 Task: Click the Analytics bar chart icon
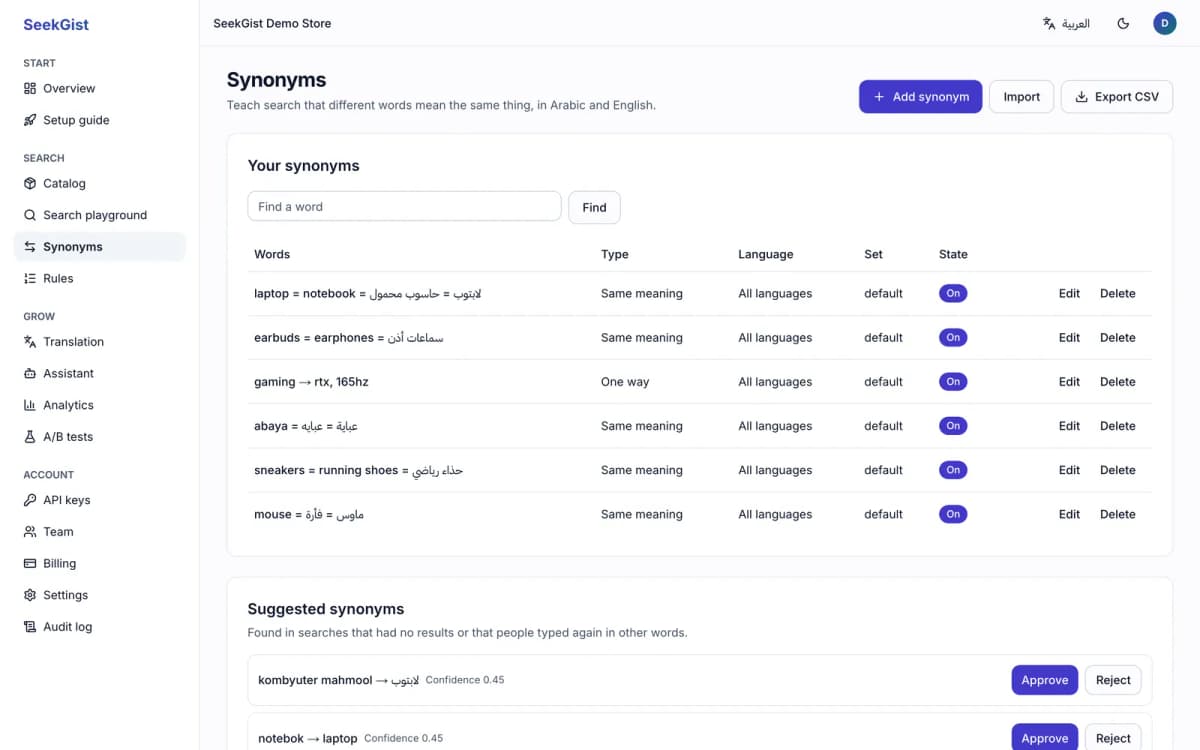click(30, 405)
